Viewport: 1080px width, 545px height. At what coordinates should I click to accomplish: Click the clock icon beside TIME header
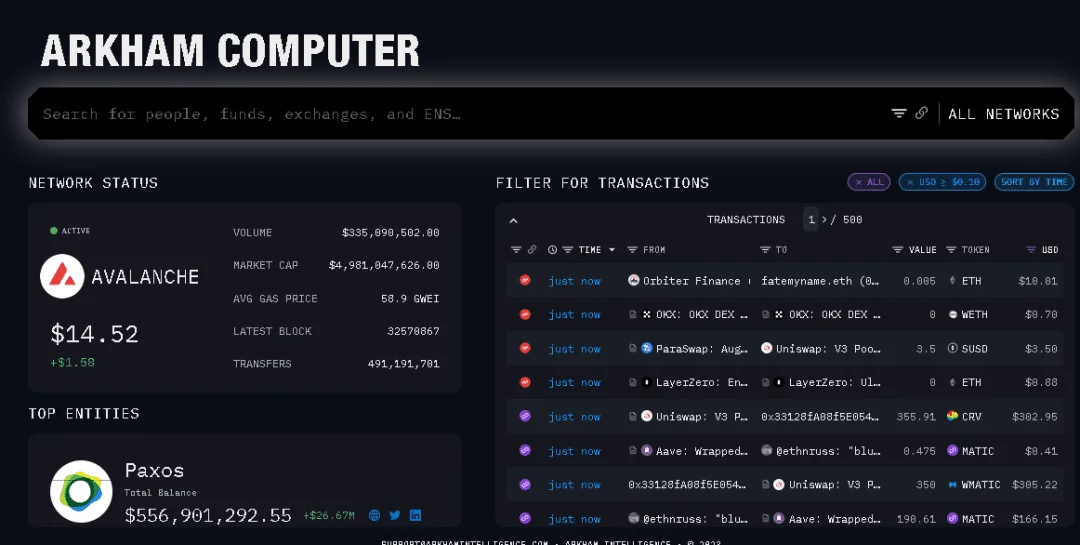[x=552, y=249]
